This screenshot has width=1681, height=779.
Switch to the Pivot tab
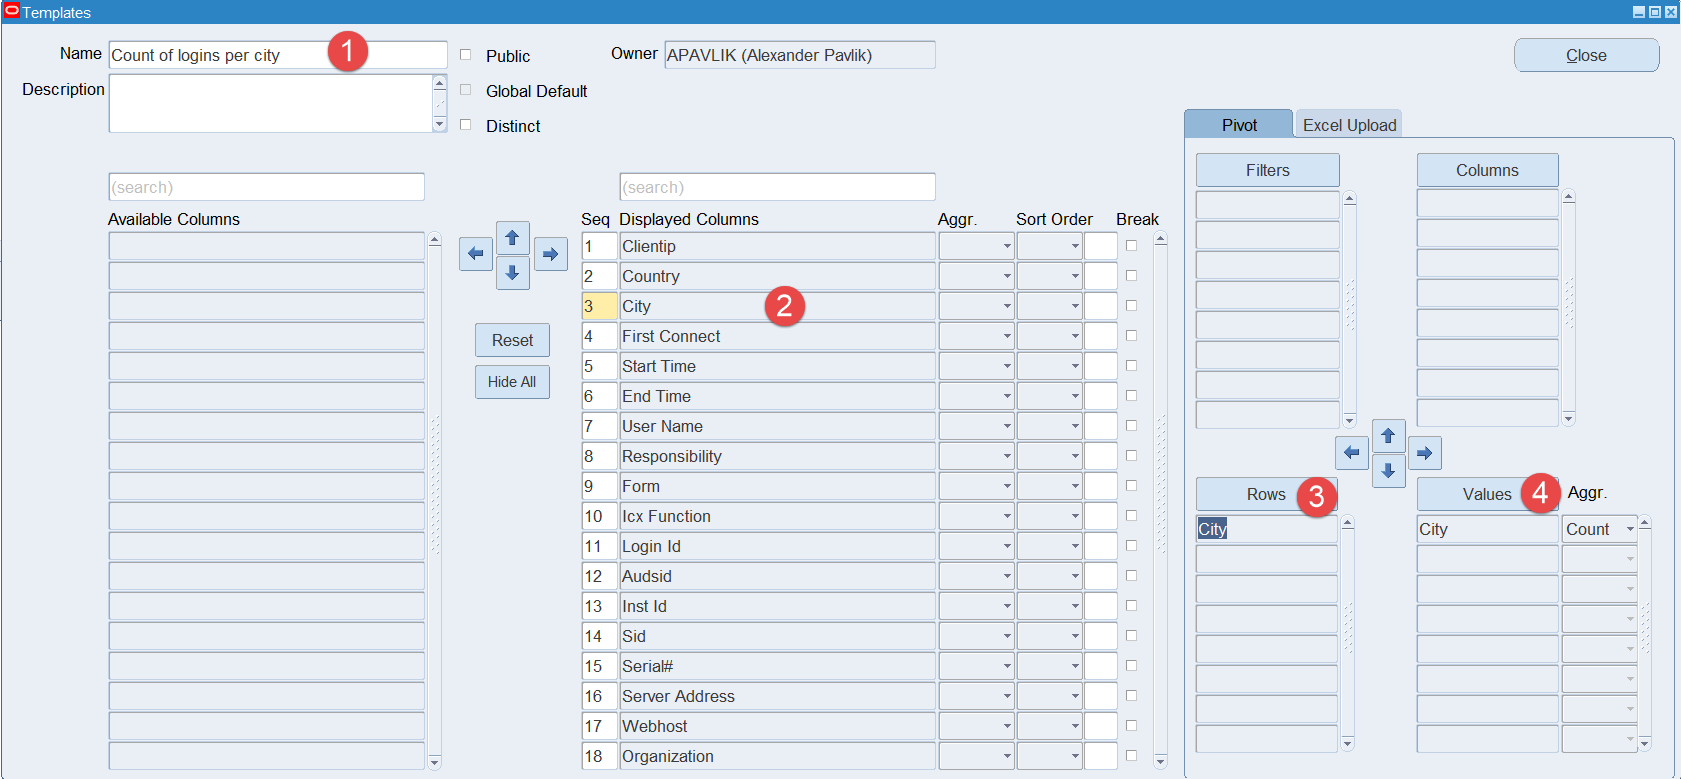pos(1239,125)
